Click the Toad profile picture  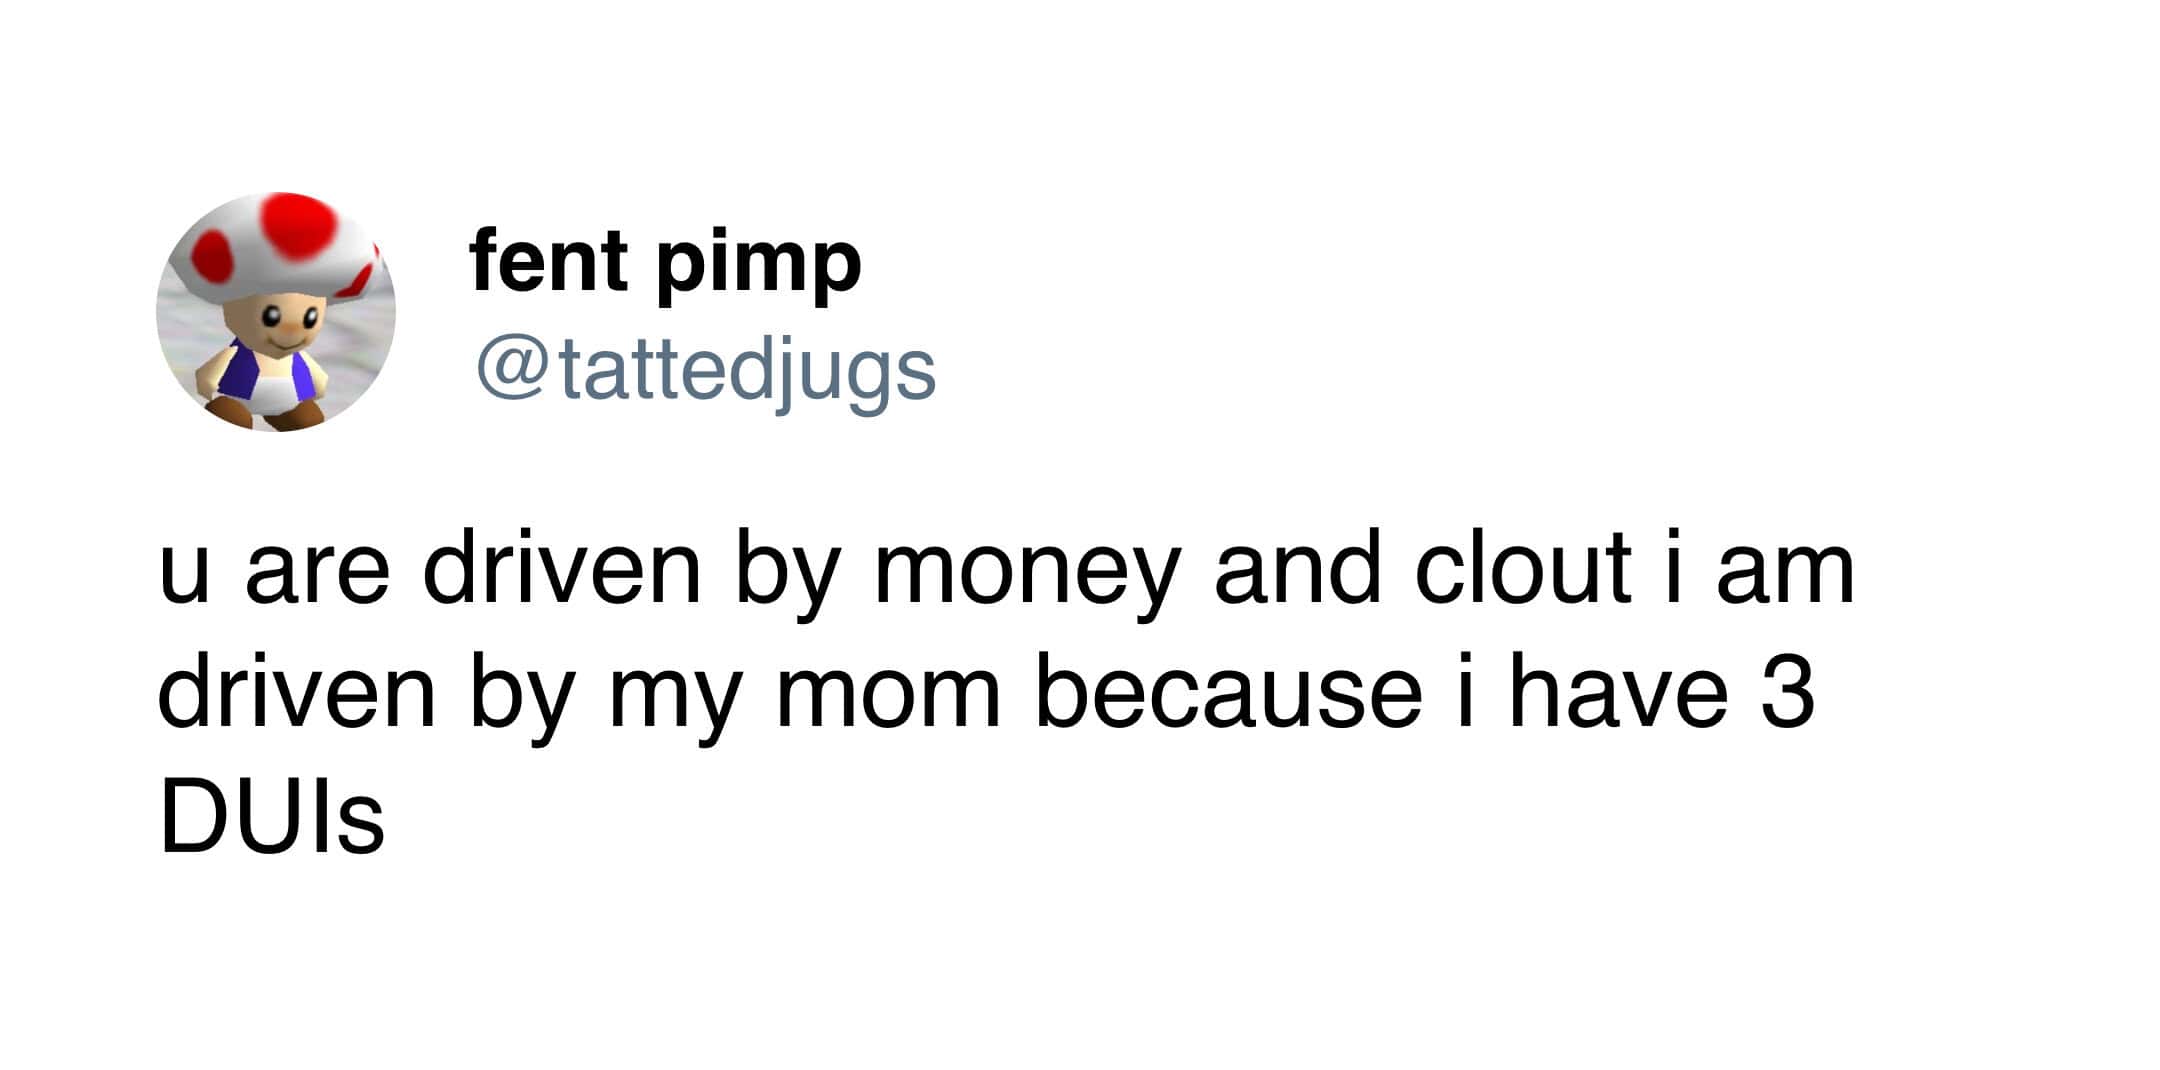tap(275, 312)
